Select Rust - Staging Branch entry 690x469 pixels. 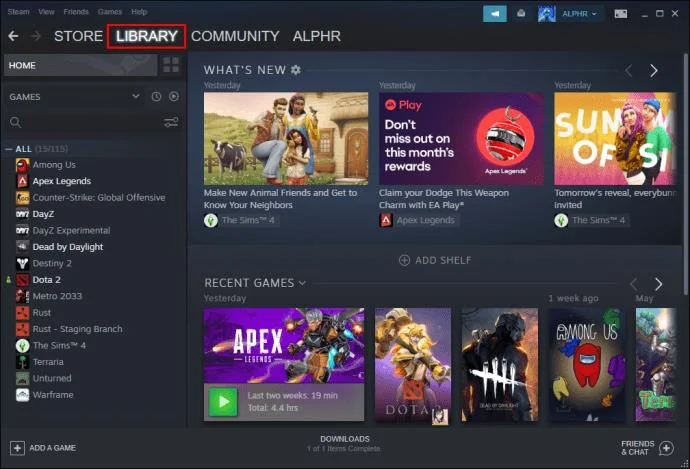click(x=77, y=329)
